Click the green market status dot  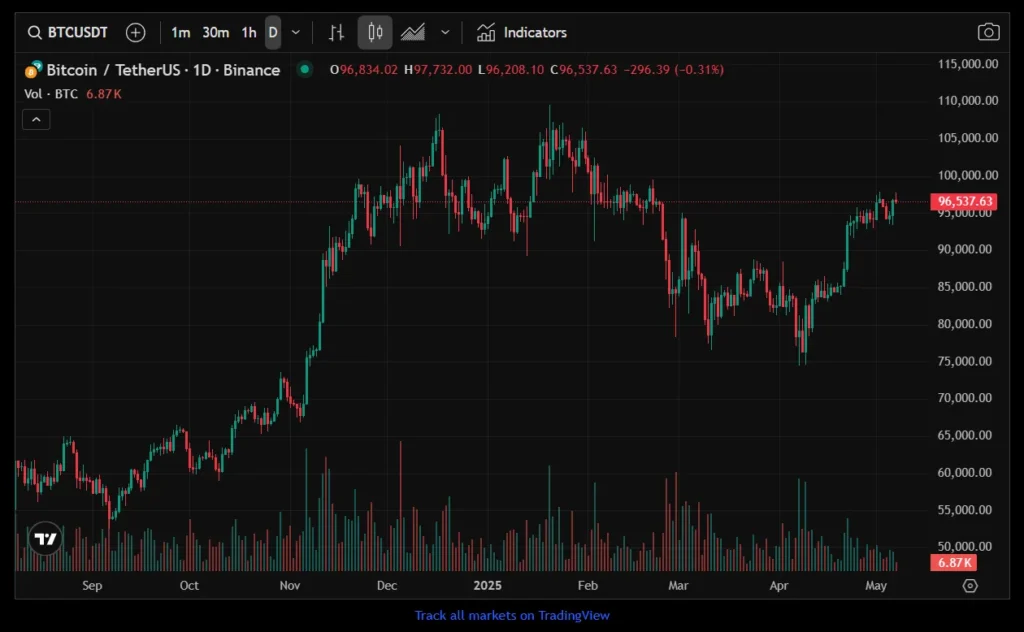tap(304, 70)
